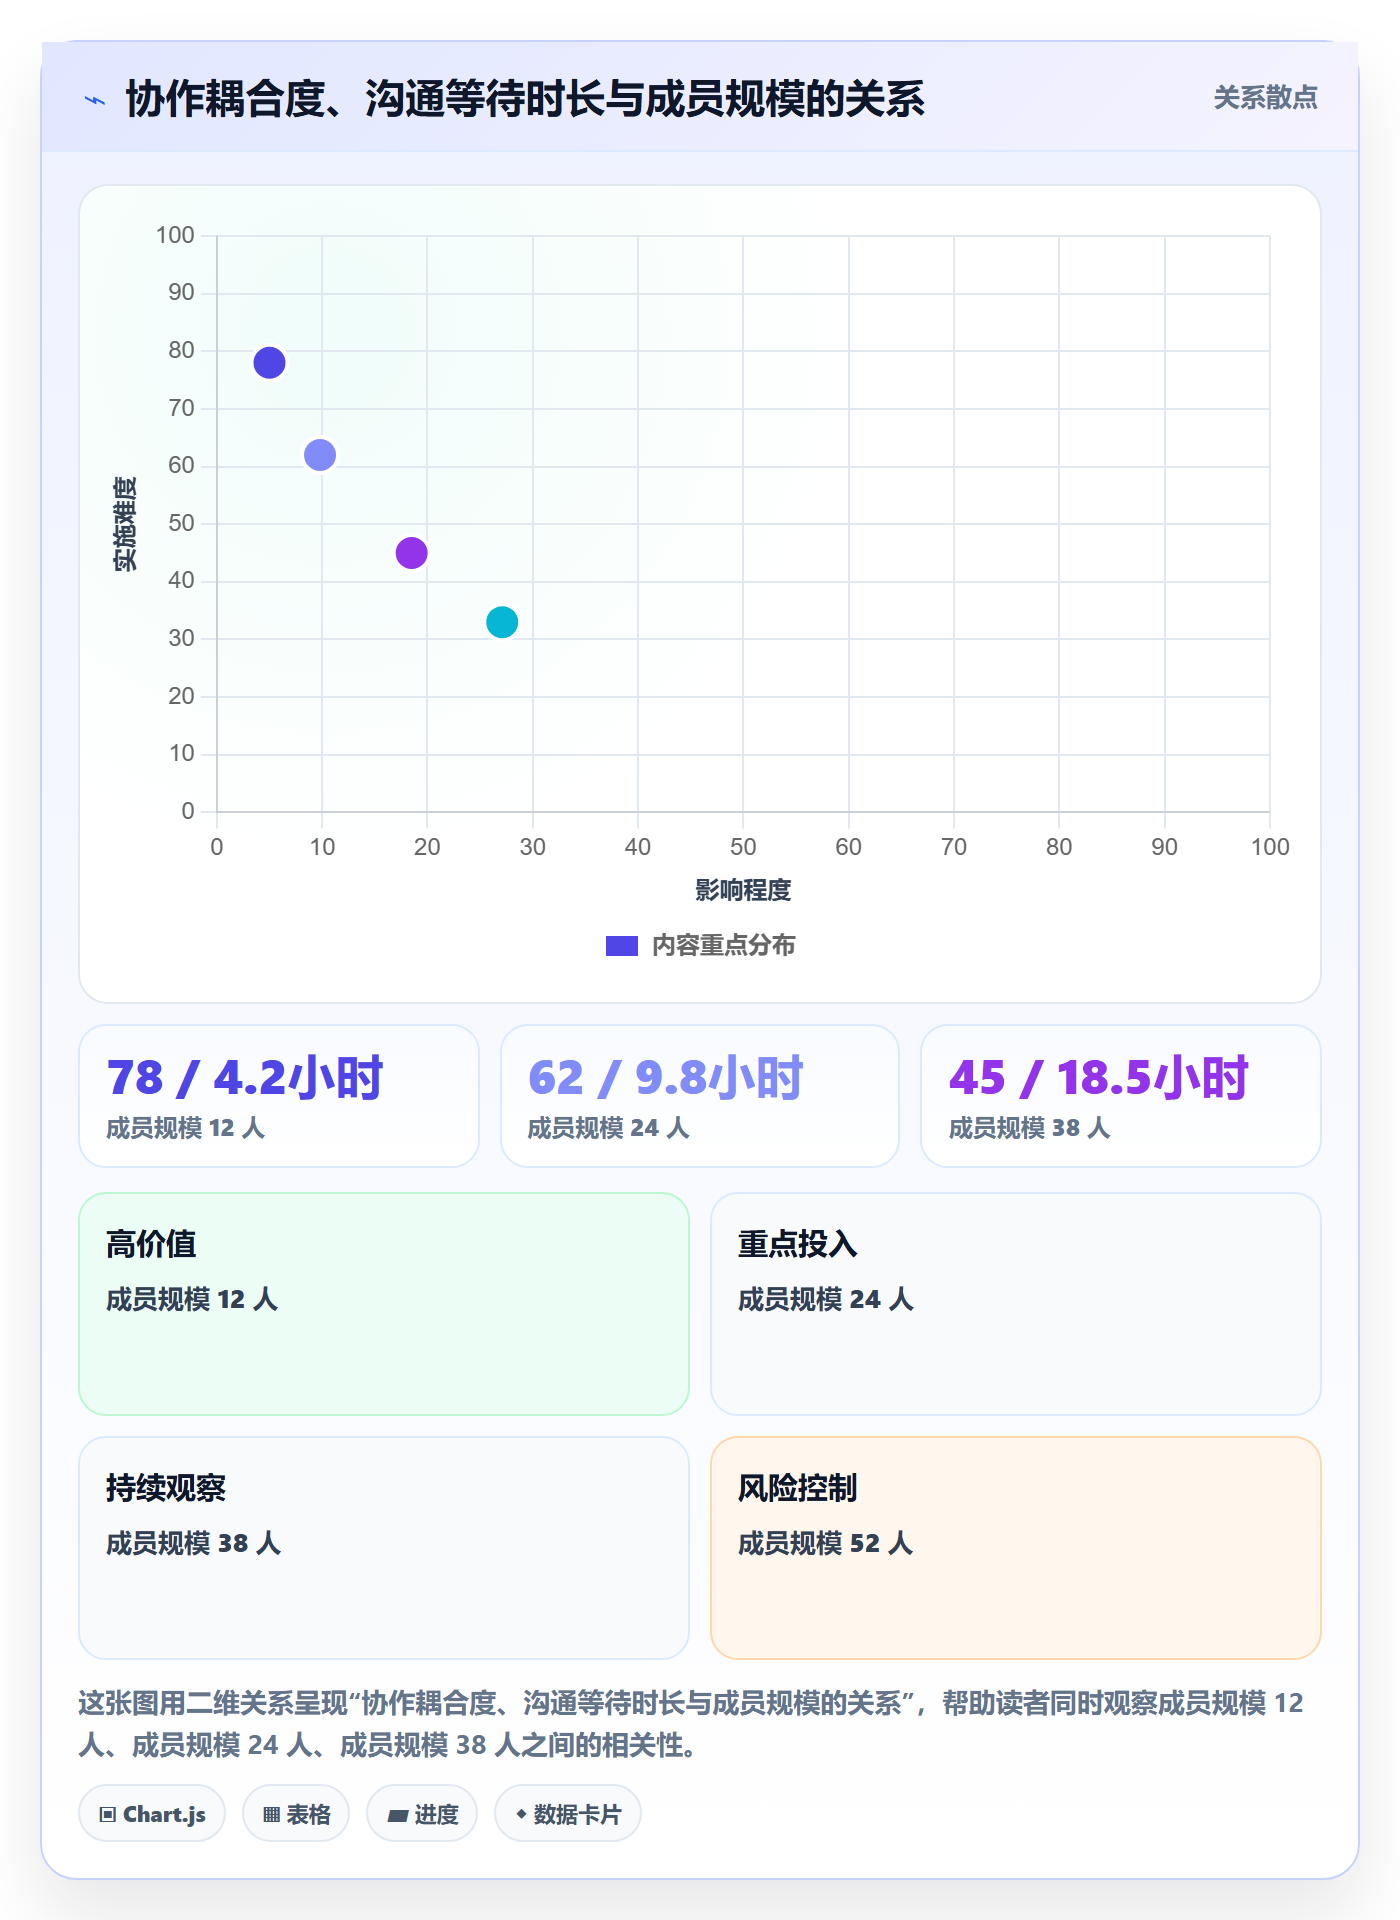Click 成员规模 52 人 in the 风险控制 card

click(826, 1544)
